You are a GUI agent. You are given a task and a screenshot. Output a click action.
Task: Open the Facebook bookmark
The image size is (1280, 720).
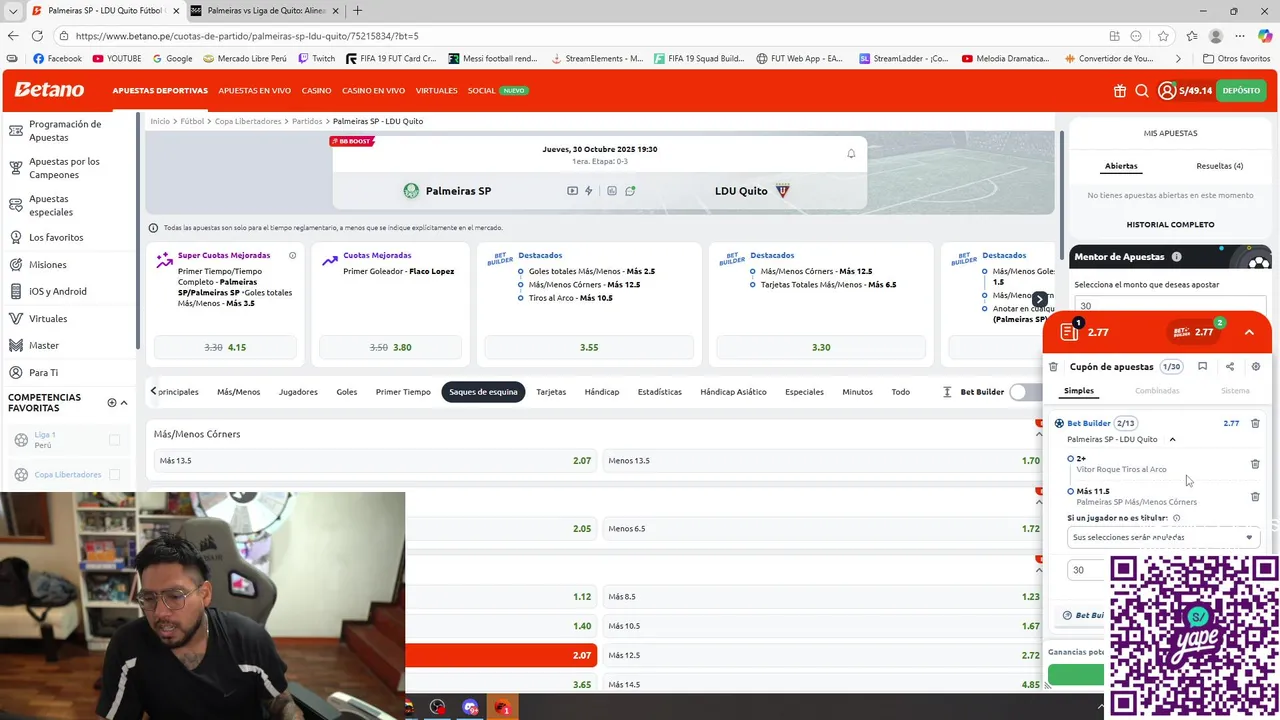(x=57, y=59)
